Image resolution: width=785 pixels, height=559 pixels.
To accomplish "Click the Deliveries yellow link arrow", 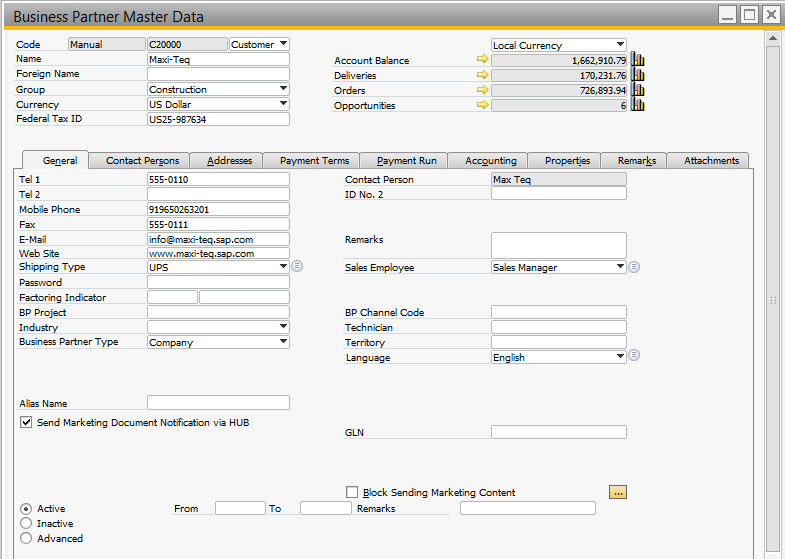I will (x=483, y=75).
